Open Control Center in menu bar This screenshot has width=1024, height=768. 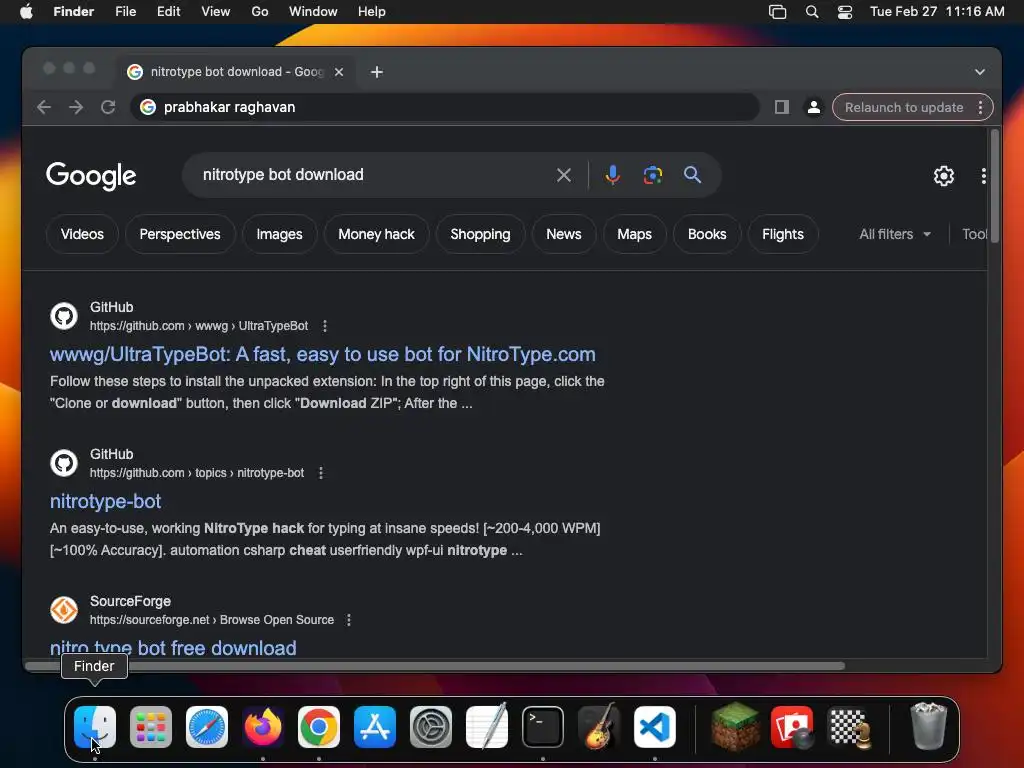(x=844, y=12)
